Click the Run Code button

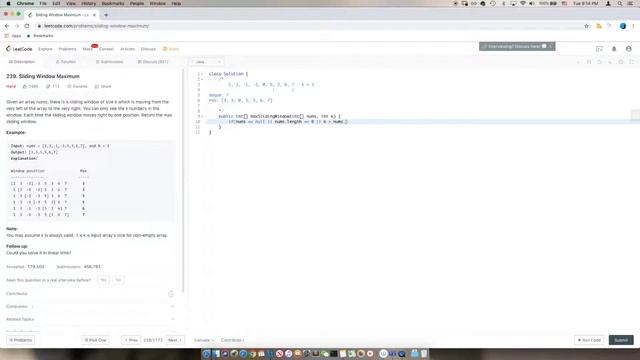point(589,340)
